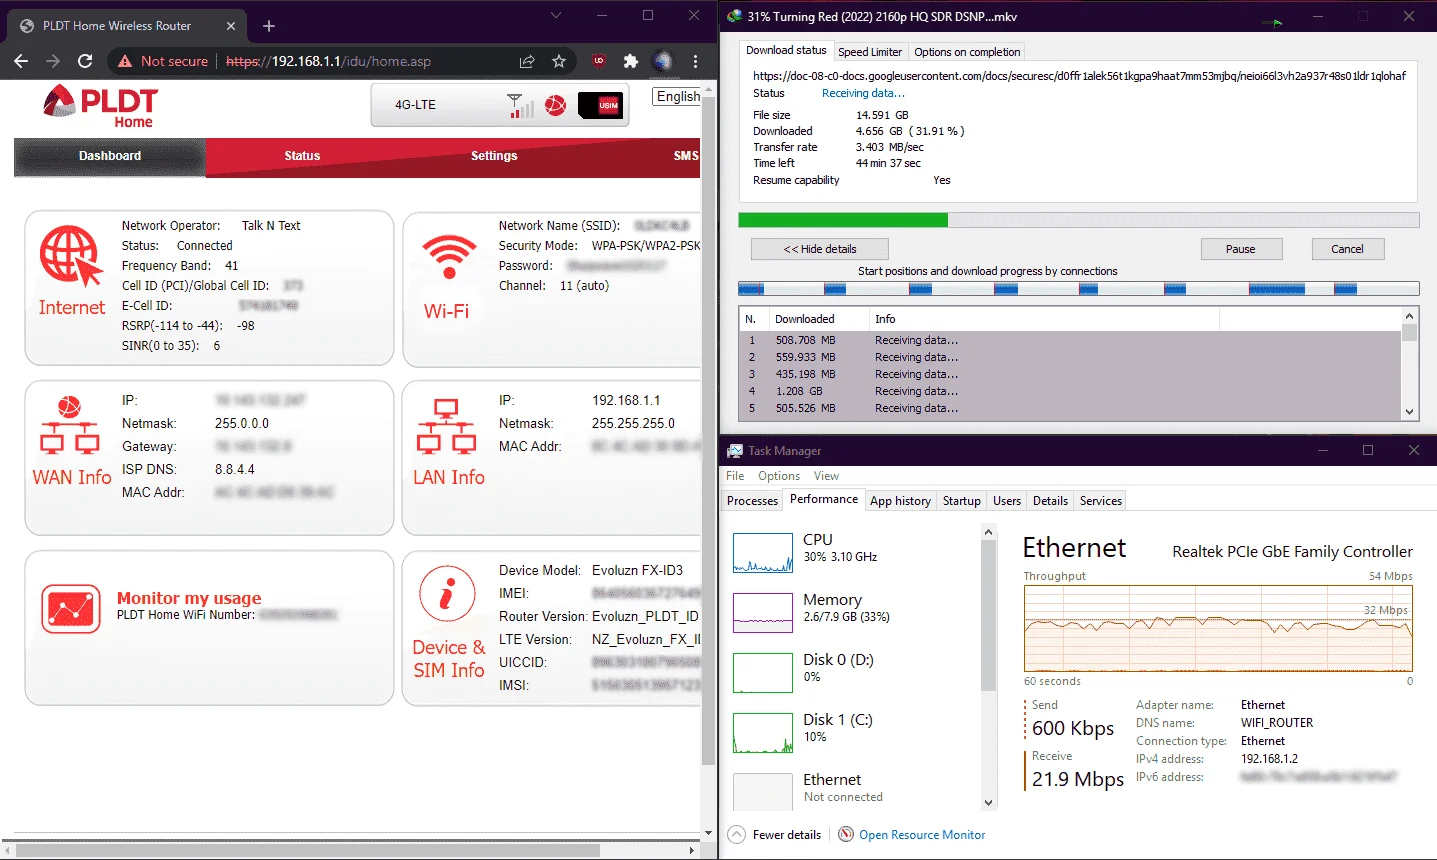This screenshot has height=860, width=1437.
Task: Click the green download progress bar
Action: 1078,220
